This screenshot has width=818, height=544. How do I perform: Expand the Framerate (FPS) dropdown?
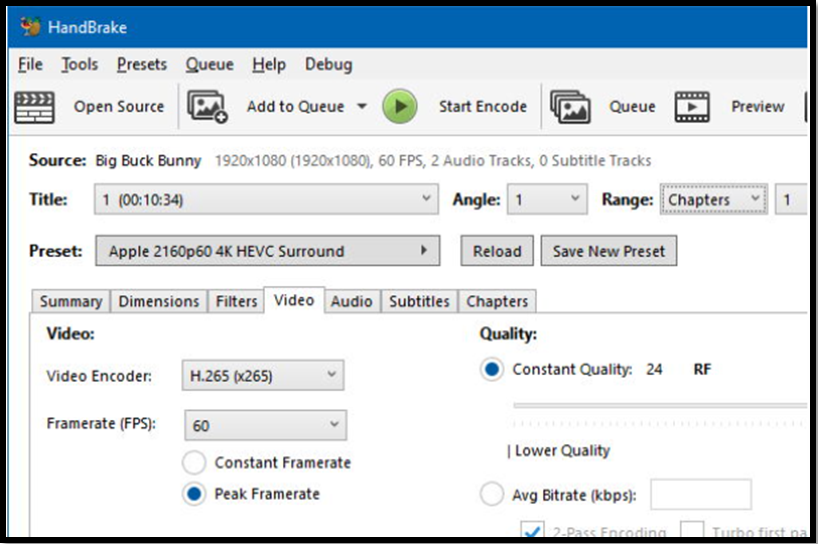click(265, 425)
